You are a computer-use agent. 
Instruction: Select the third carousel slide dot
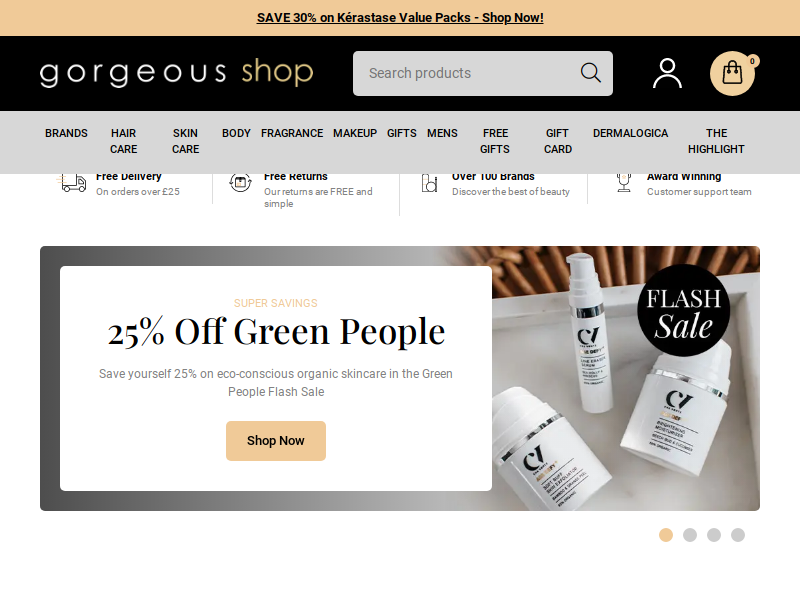[x=714, y=535]
